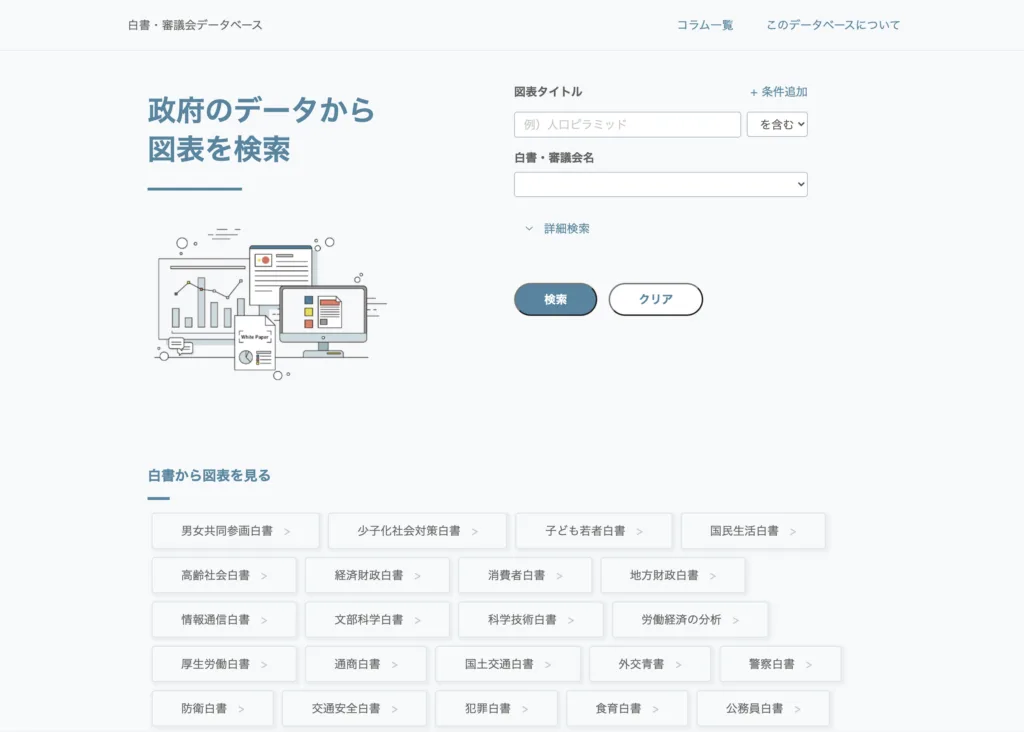Click the 白書・審議会データベース site title
Viewport: 1024px width, 732px height.
pos(195,25)
